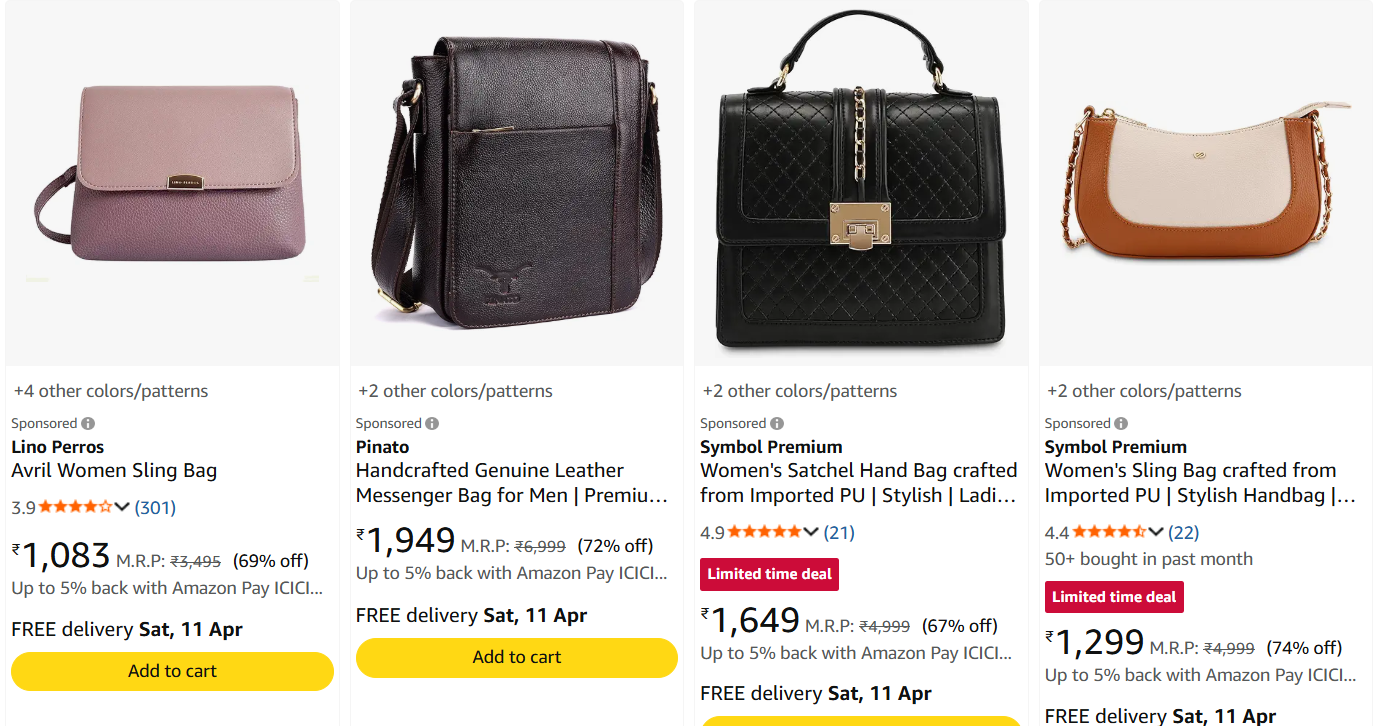Click 4.9 star rating of Satchel Hand Bag

click(x=764, y=532)
